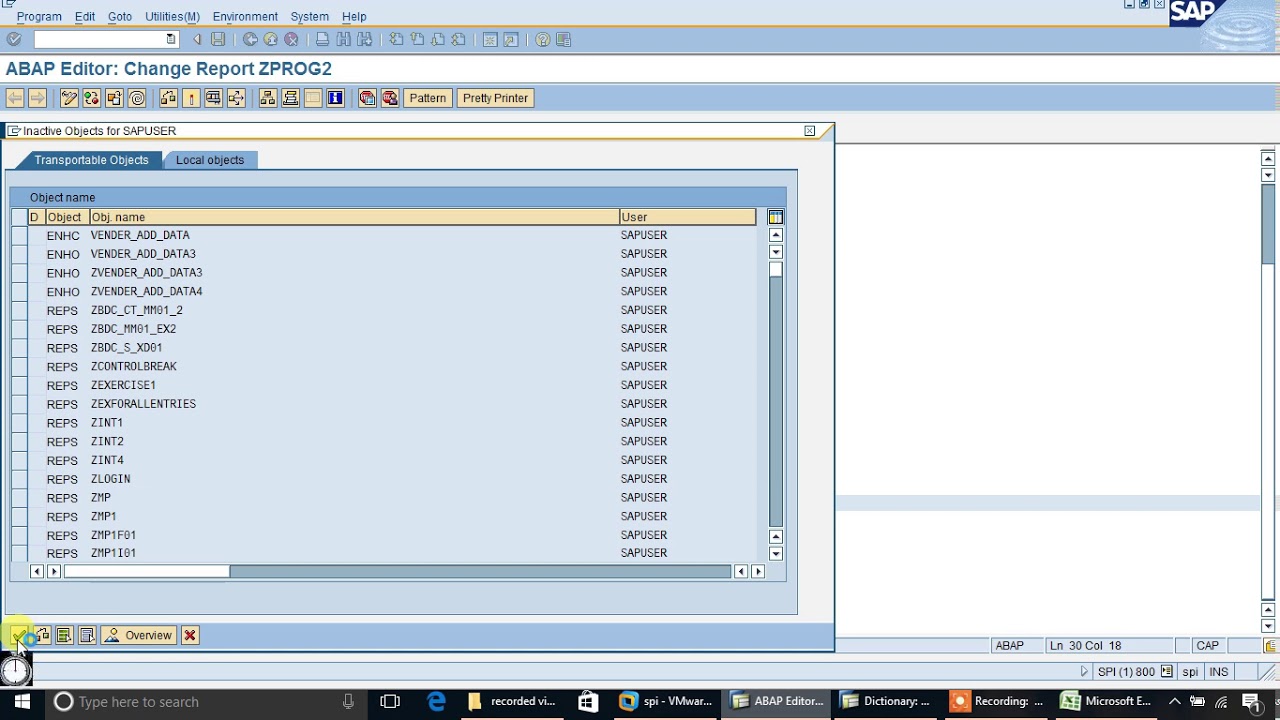Click the blue Help On info icon

(x=335, y=98)
